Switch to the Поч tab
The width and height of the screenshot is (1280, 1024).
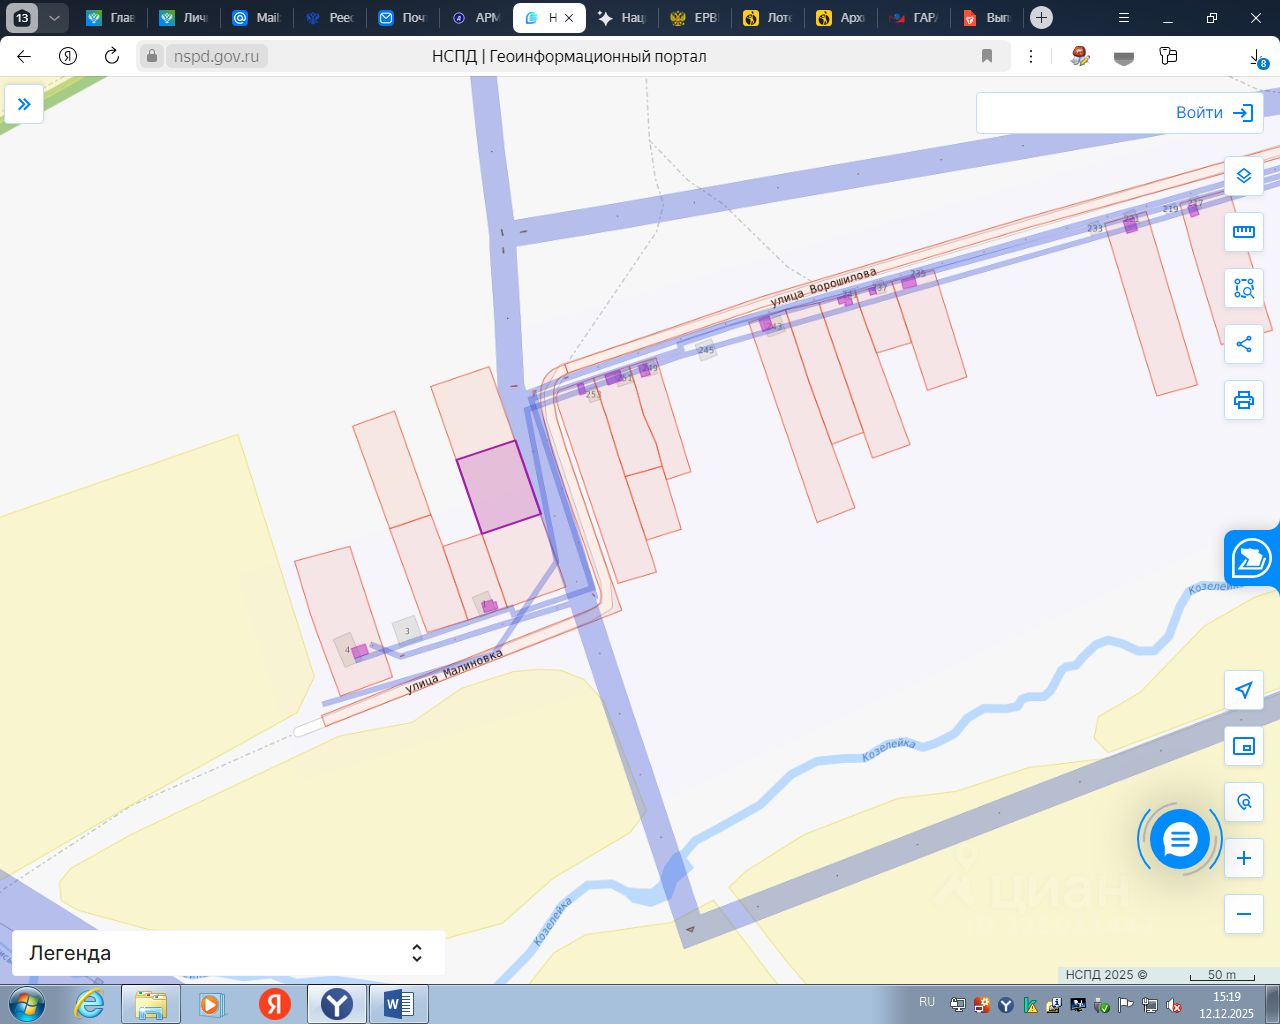[402, 18]
